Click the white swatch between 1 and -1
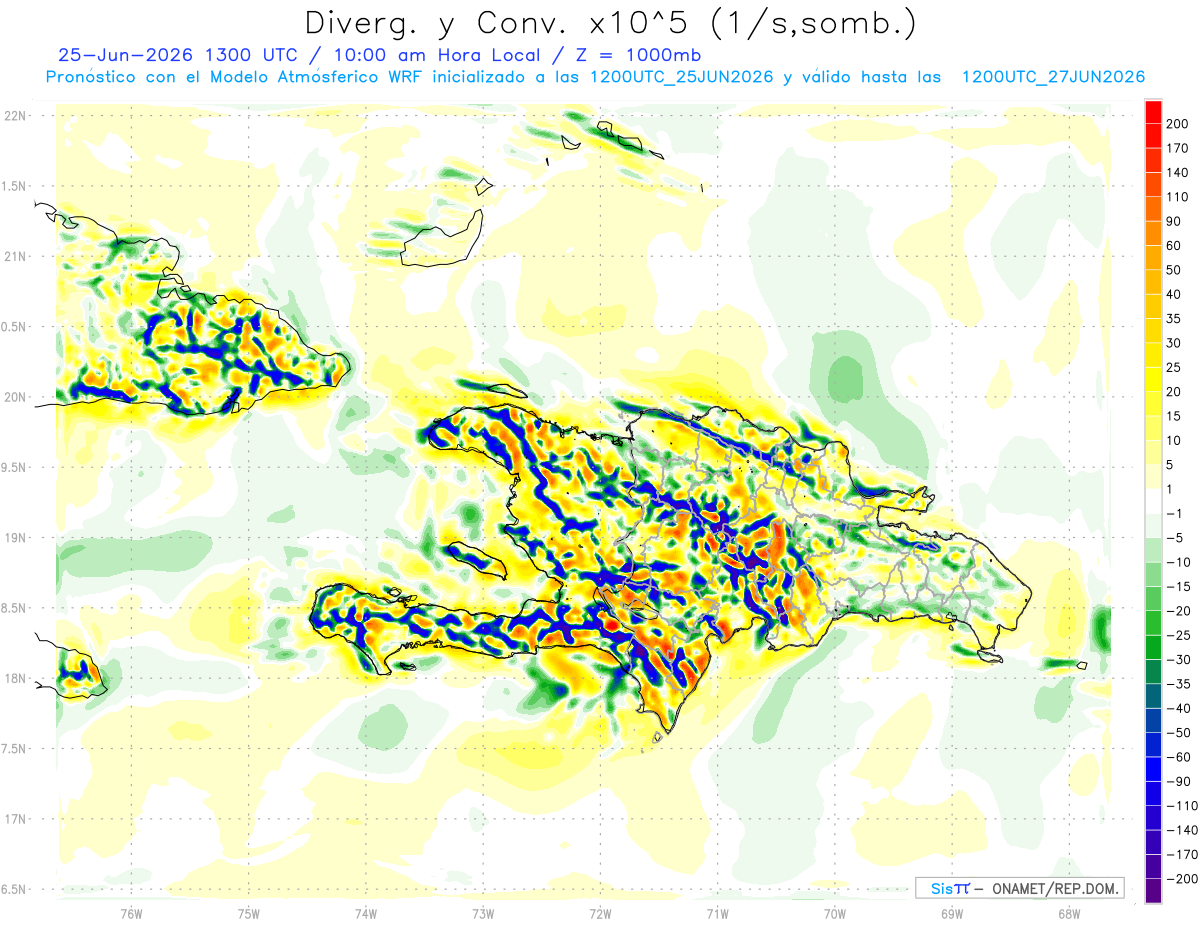 tap(1153, 501)
